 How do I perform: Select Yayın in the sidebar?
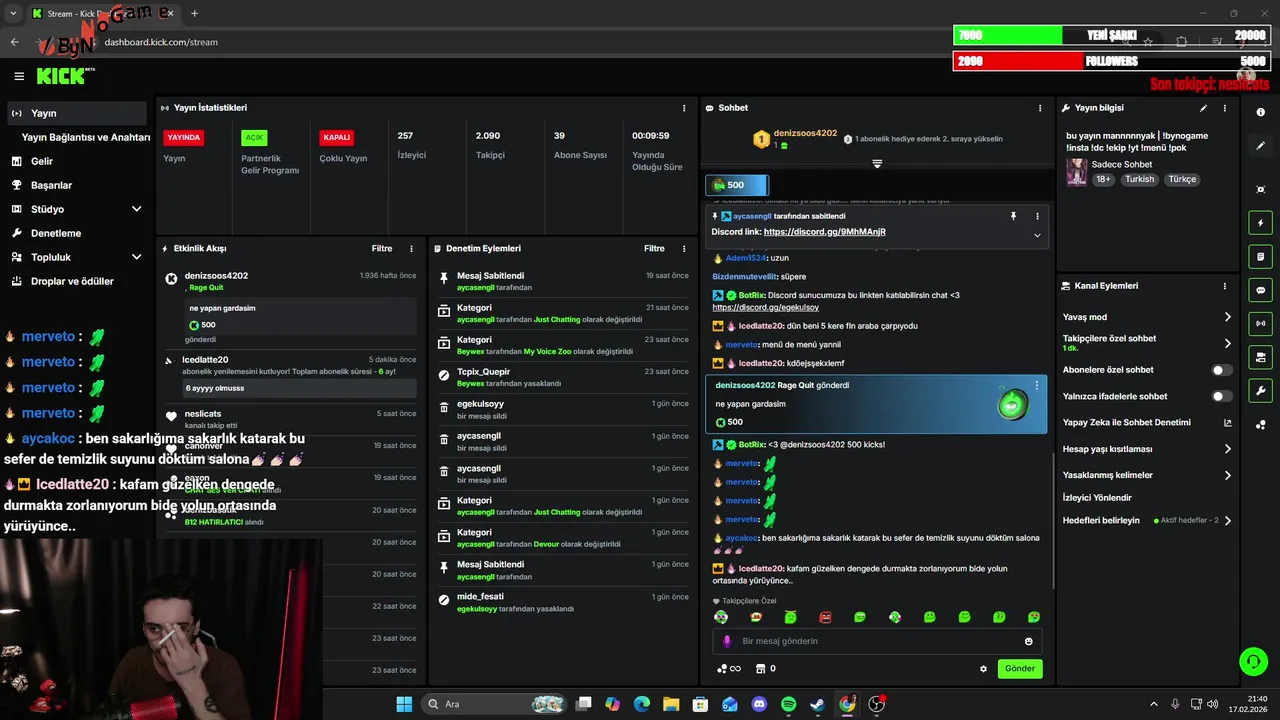coord(77,113)
